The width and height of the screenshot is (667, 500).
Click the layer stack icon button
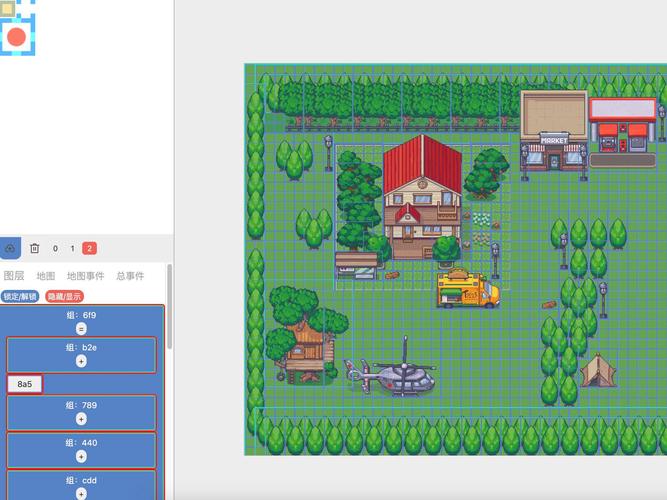[x=10, y=248]
